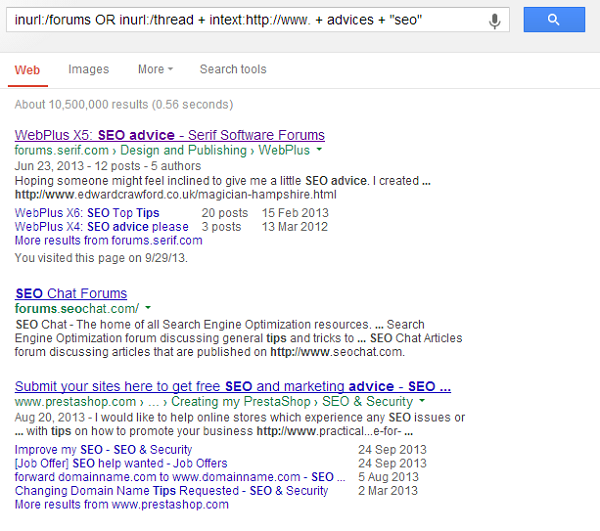The image size is (600, 531).
Task: Click 'Jun 23, 2013 - 12 posts - 5 authors'
Action: (x=108, y=166)
